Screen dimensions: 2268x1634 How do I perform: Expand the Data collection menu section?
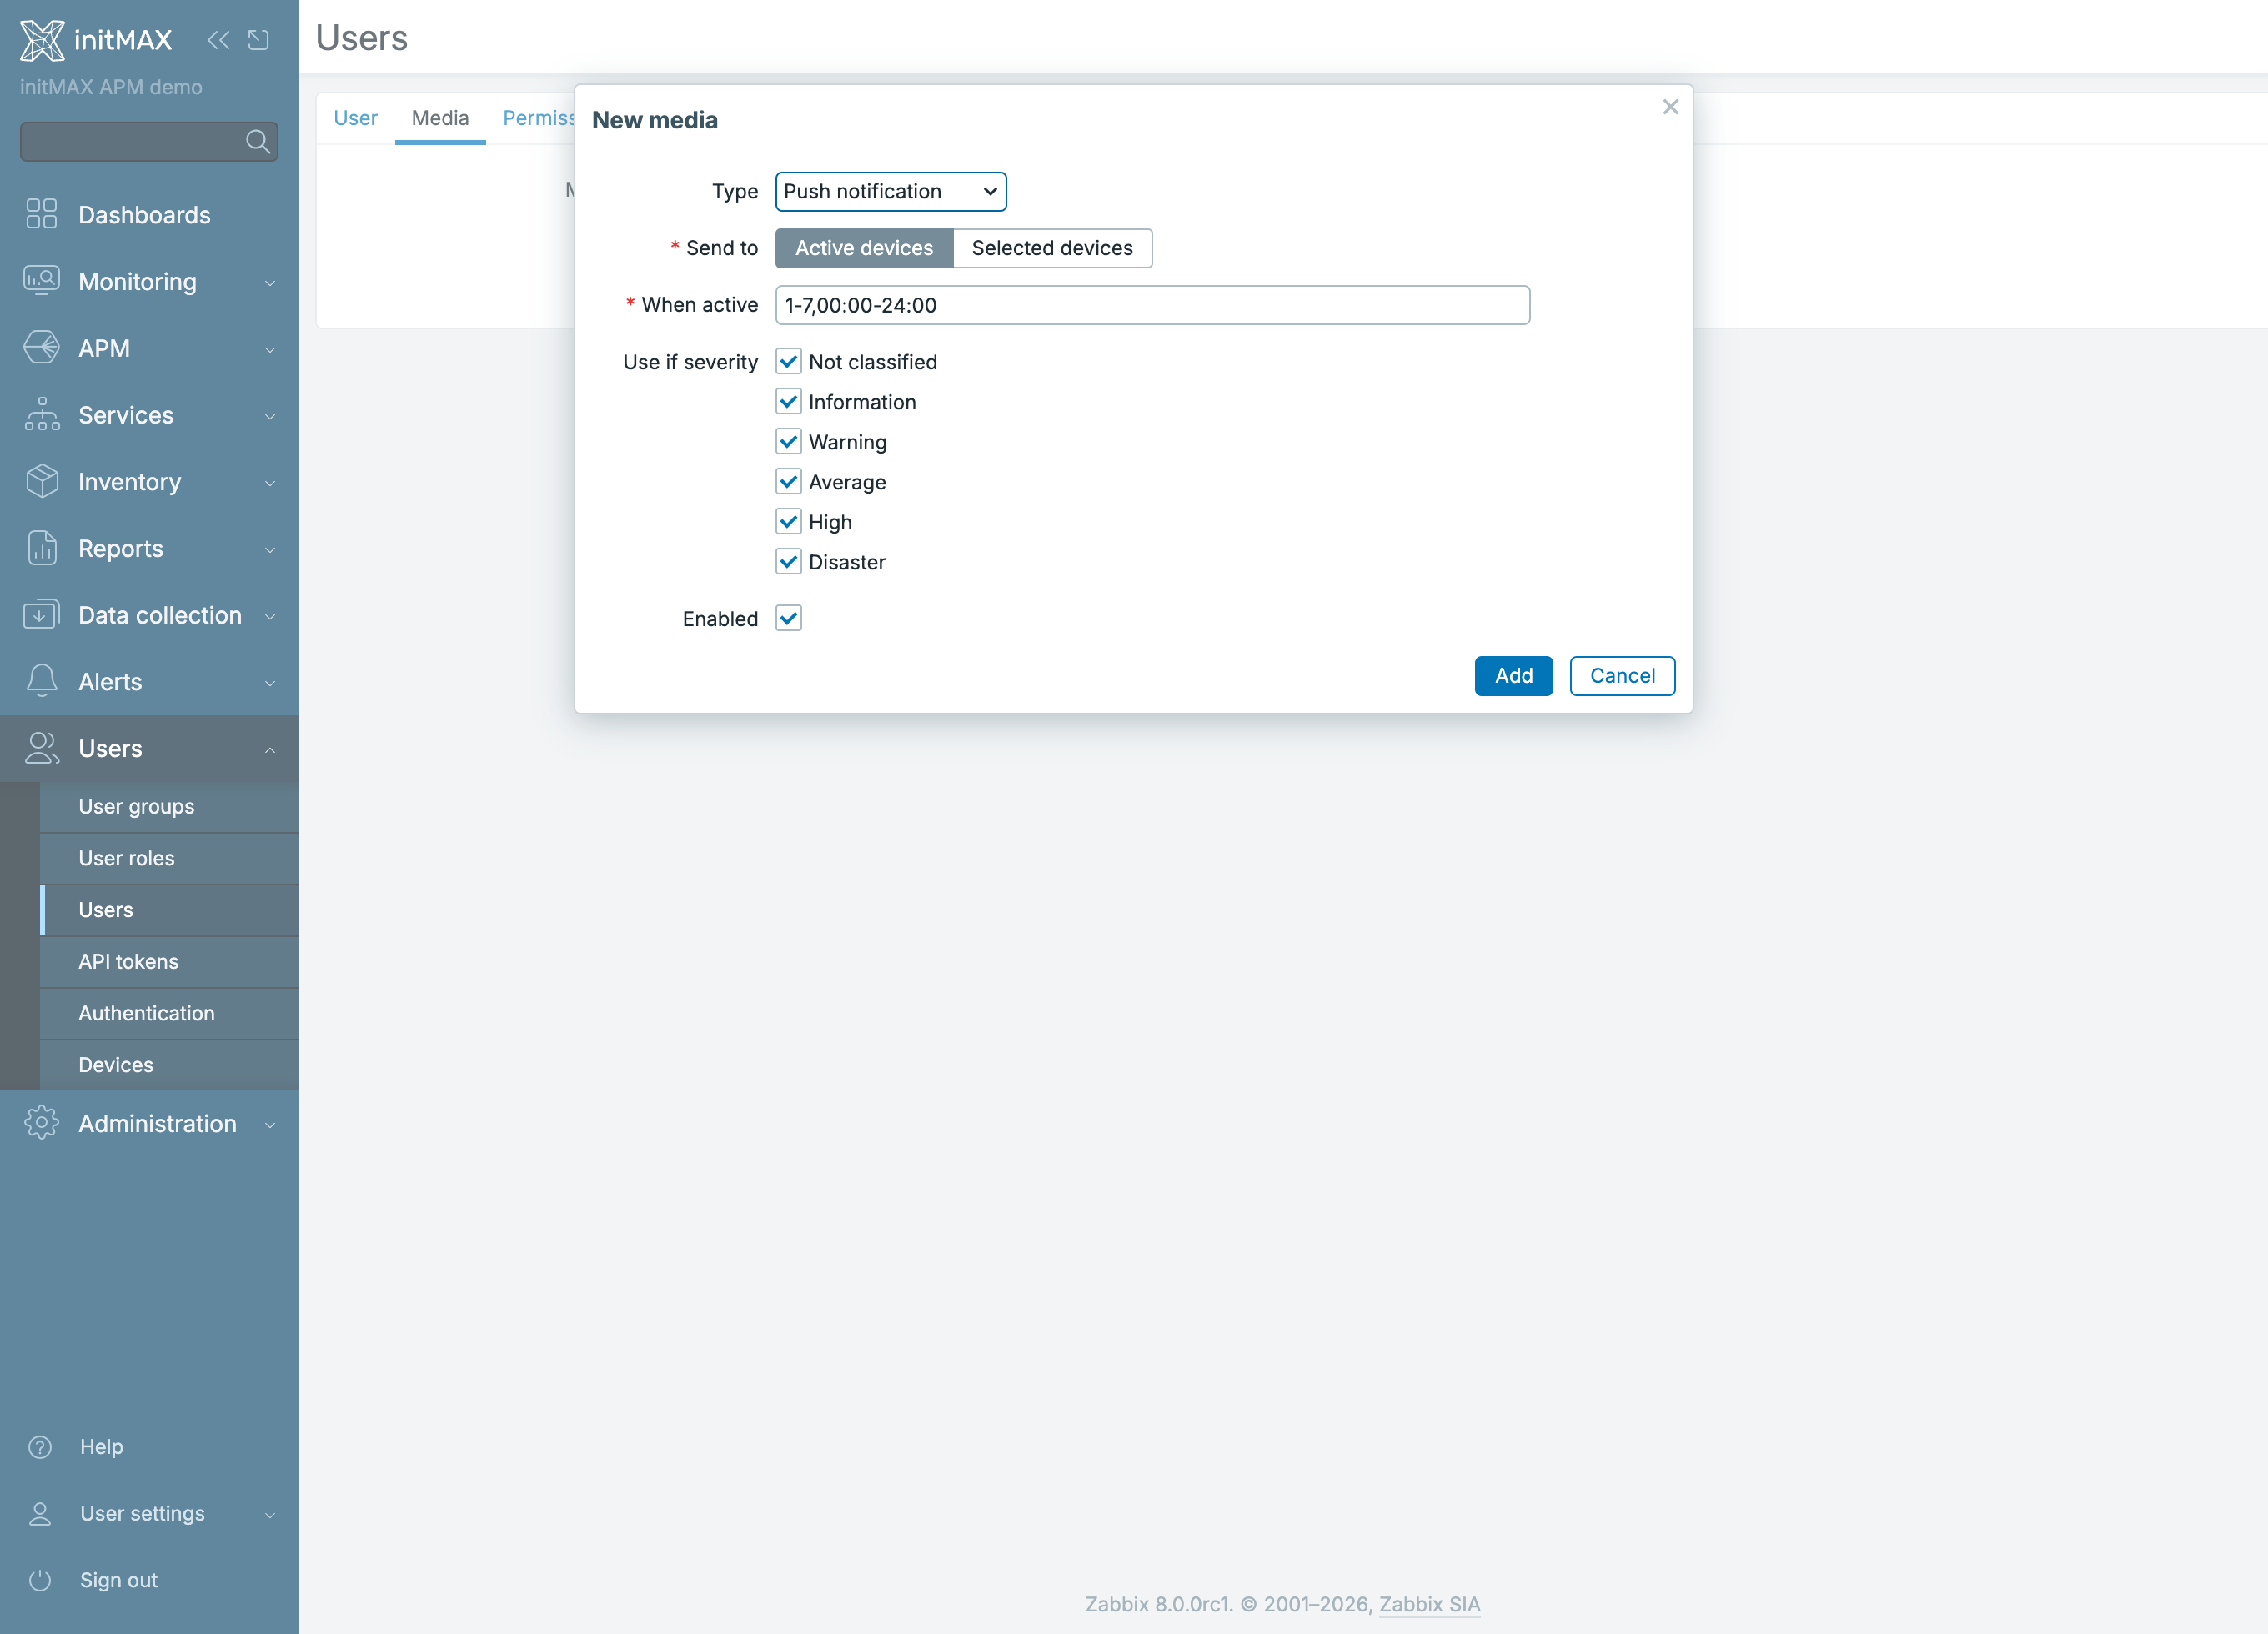pyautogui.click(x=149, y=615)
